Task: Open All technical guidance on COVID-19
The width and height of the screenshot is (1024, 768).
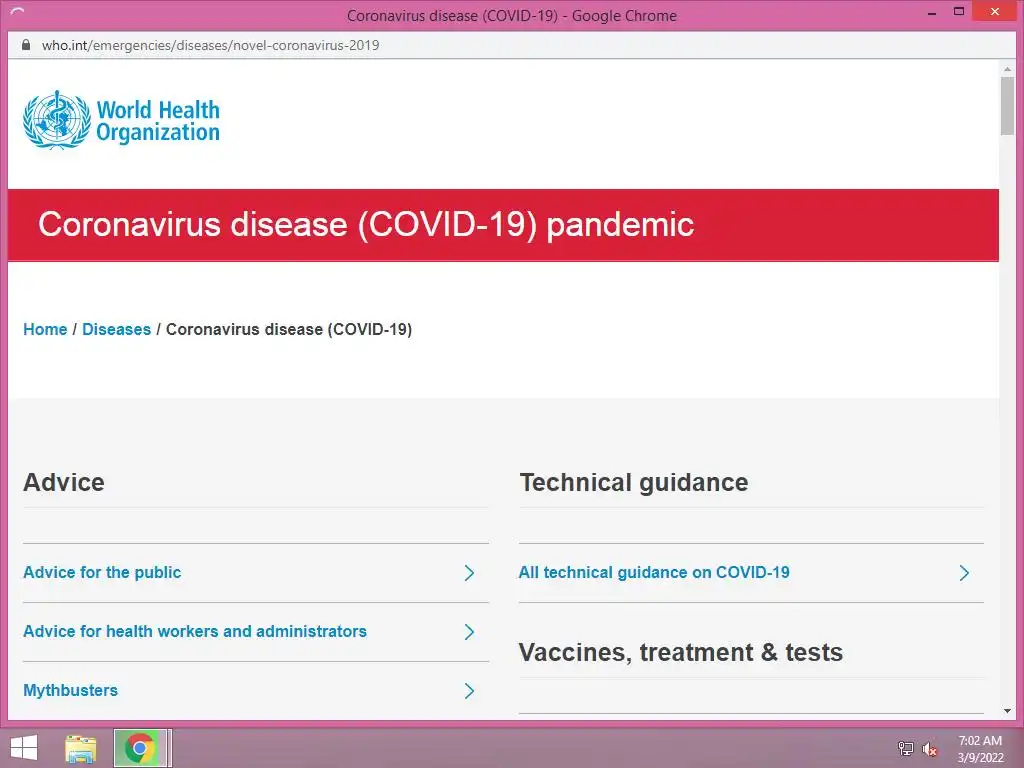Action: click(x=654, y=572)
